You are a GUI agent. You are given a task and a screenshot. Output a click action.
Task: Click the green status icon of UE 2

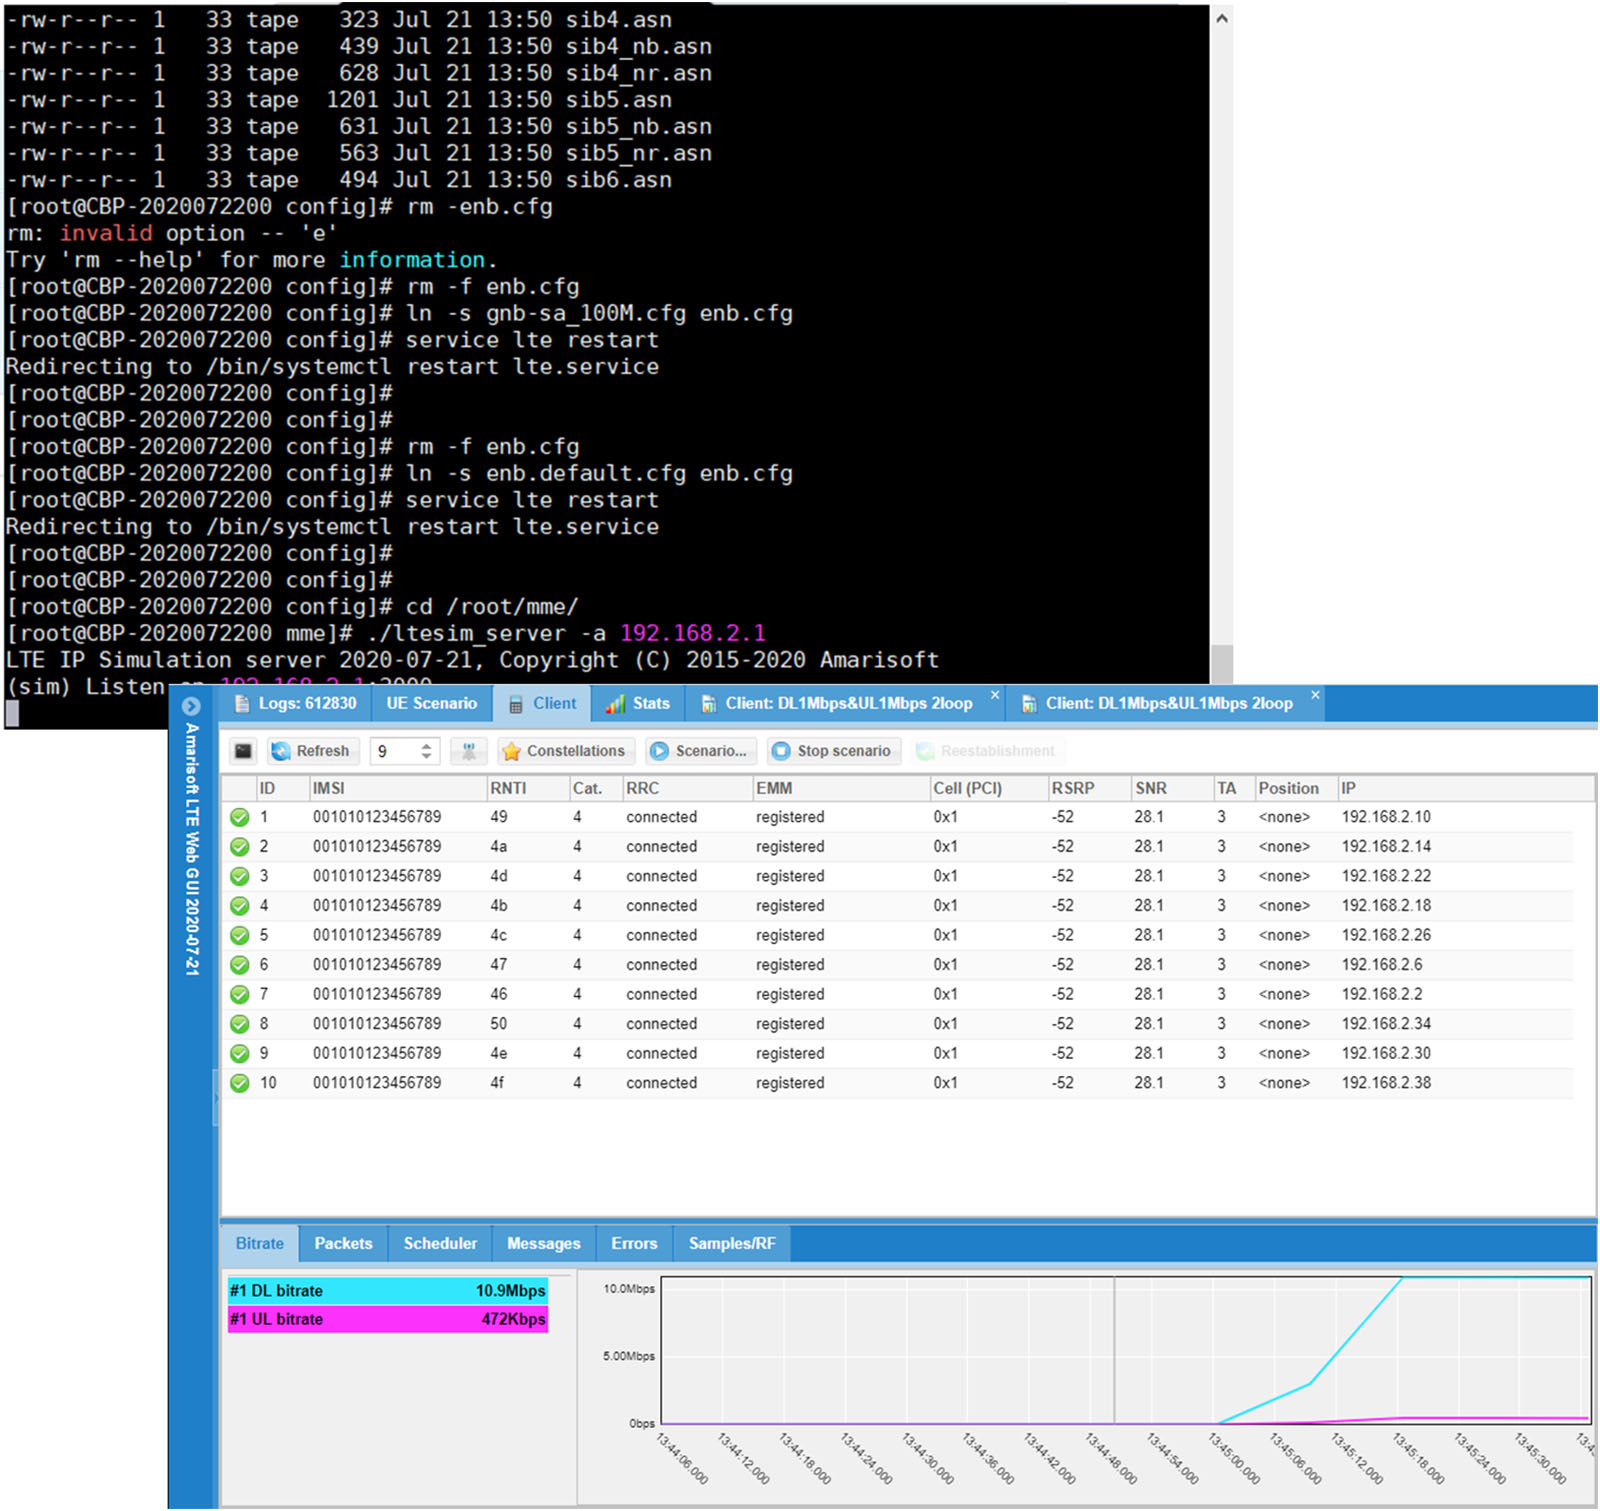pyautogui.click(x=240, y=847)
